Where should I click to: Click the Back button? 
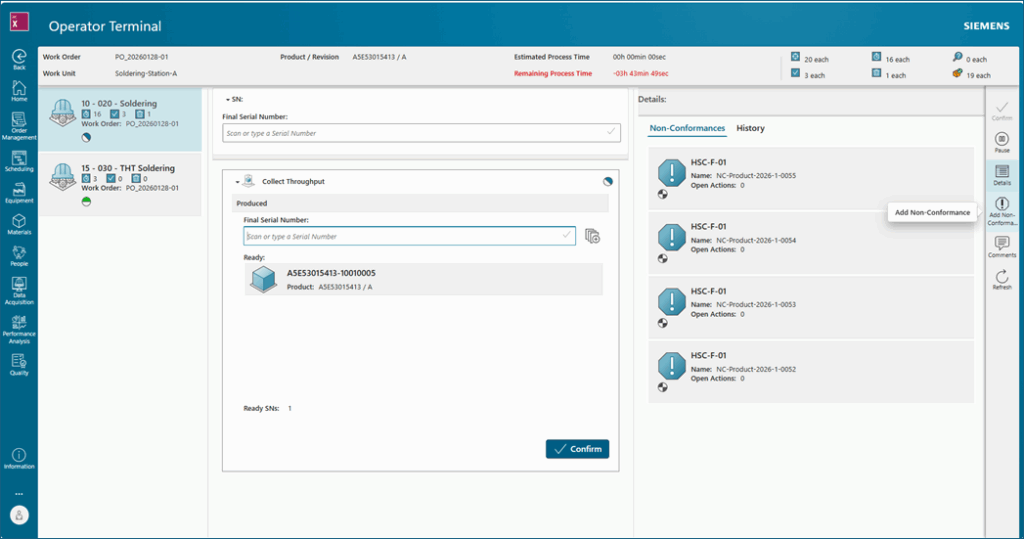coord(19,58)
